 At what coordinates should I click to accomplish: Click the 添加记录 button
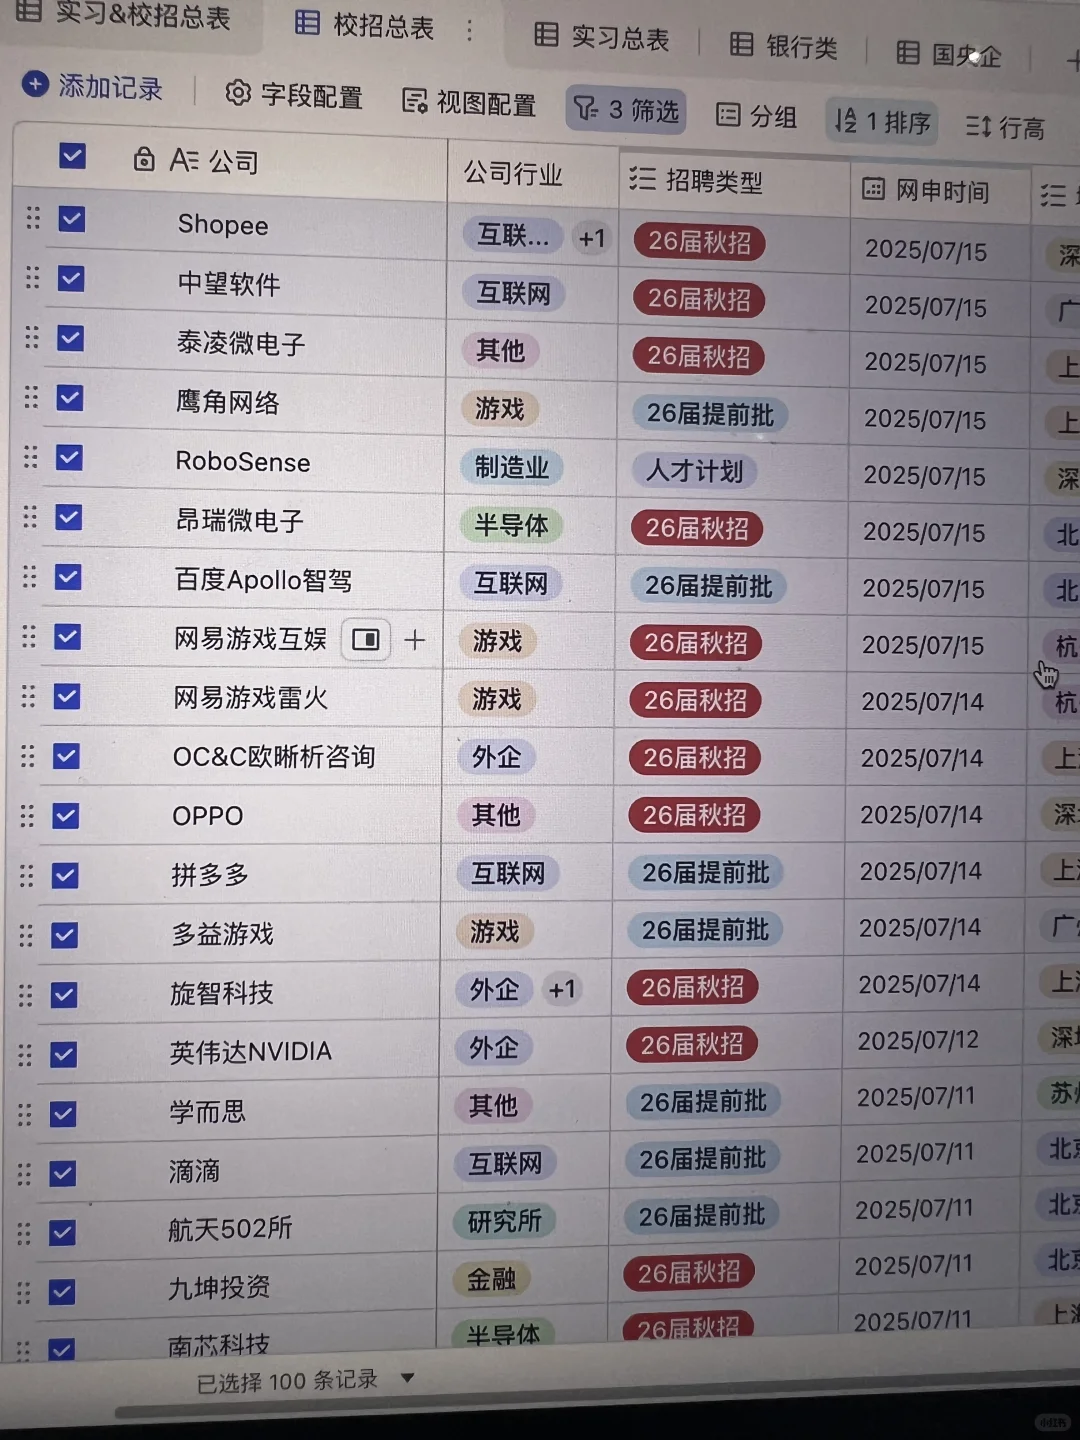coord(92,87)
